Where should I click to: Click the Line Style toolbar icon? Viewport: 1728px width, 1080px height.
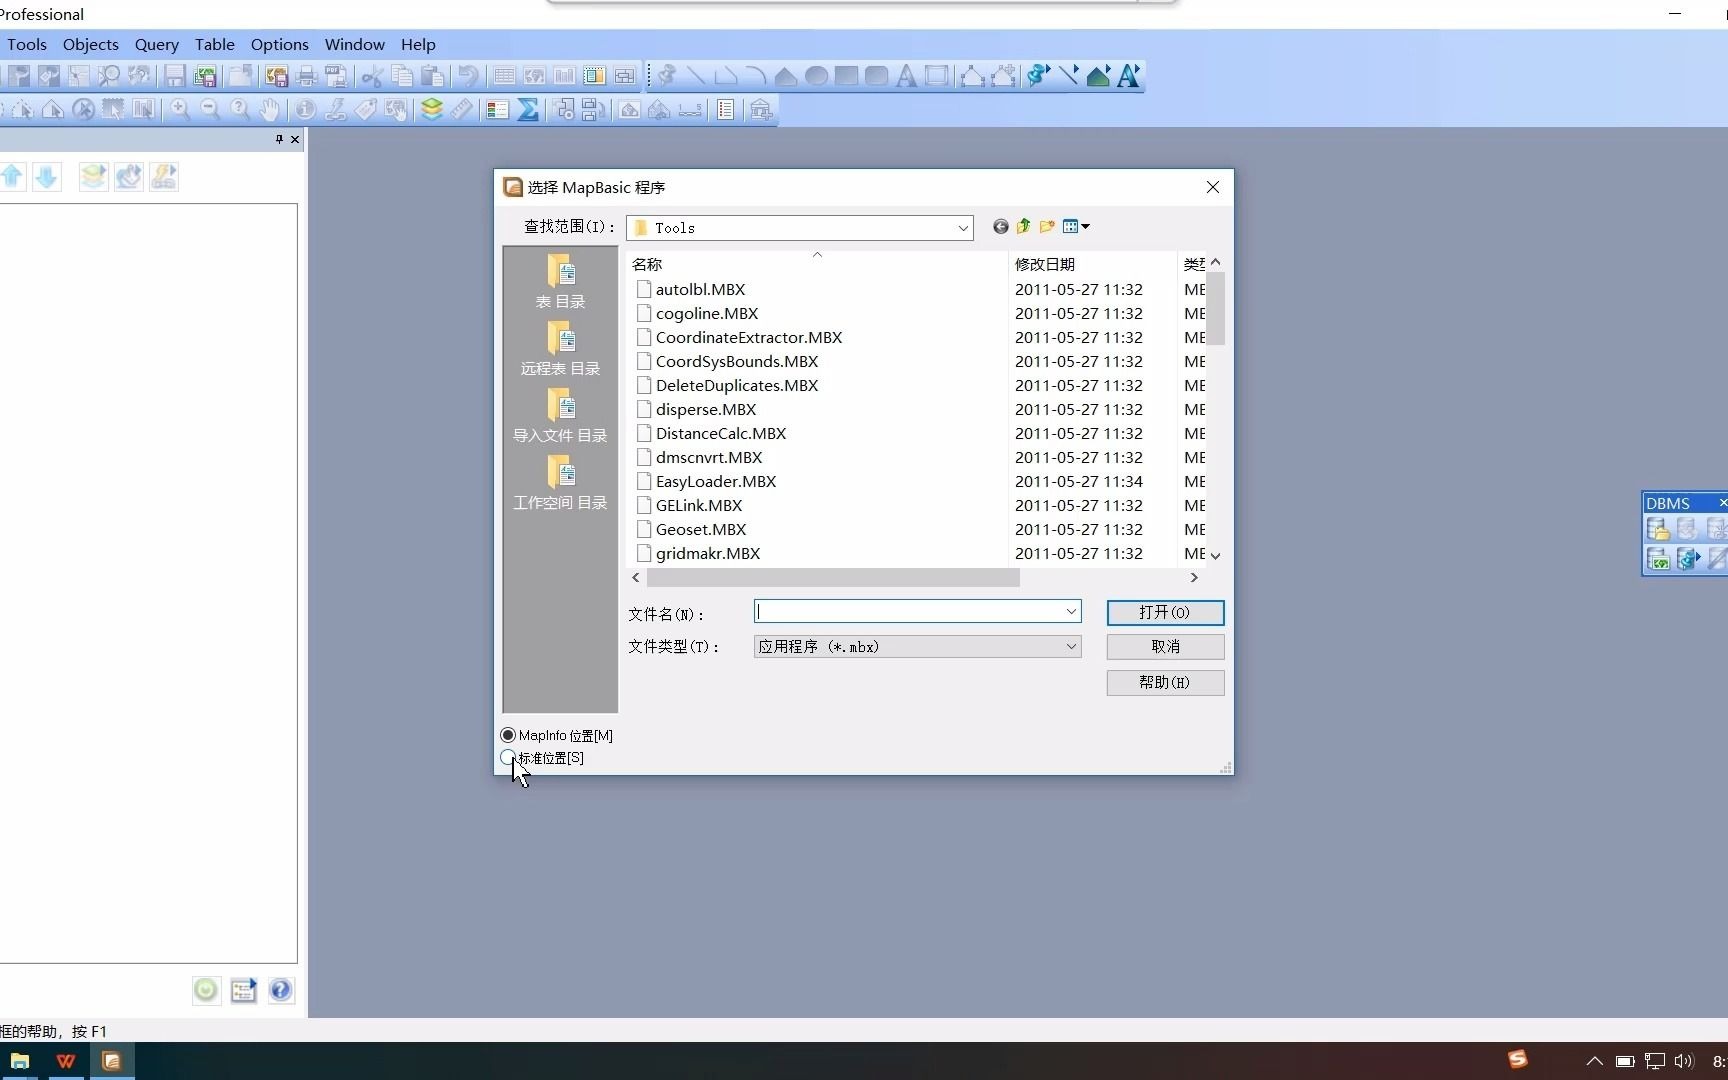(1068, 76)
